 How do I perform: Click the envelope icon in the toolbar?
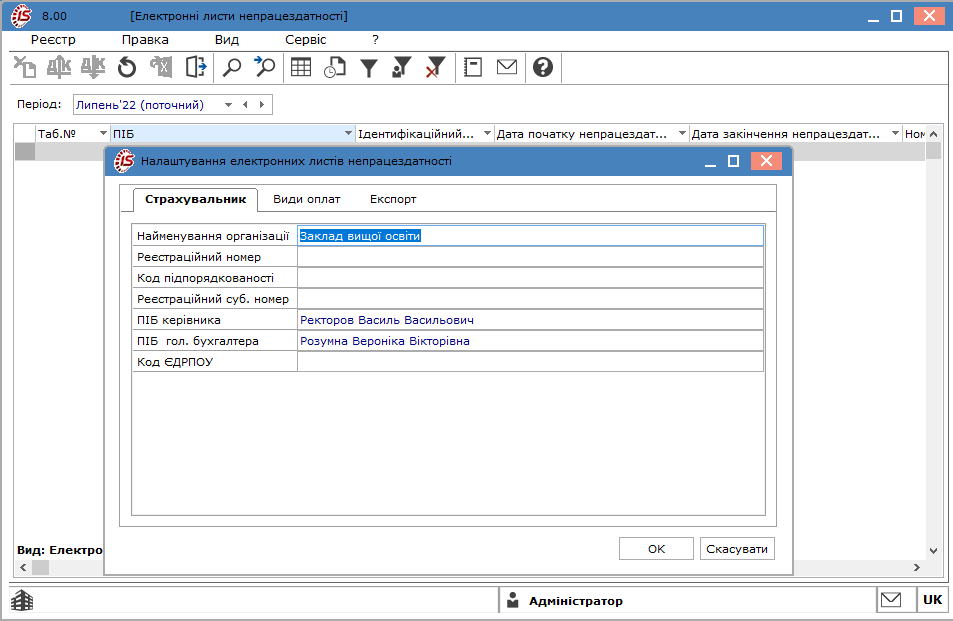coord(507,67)
